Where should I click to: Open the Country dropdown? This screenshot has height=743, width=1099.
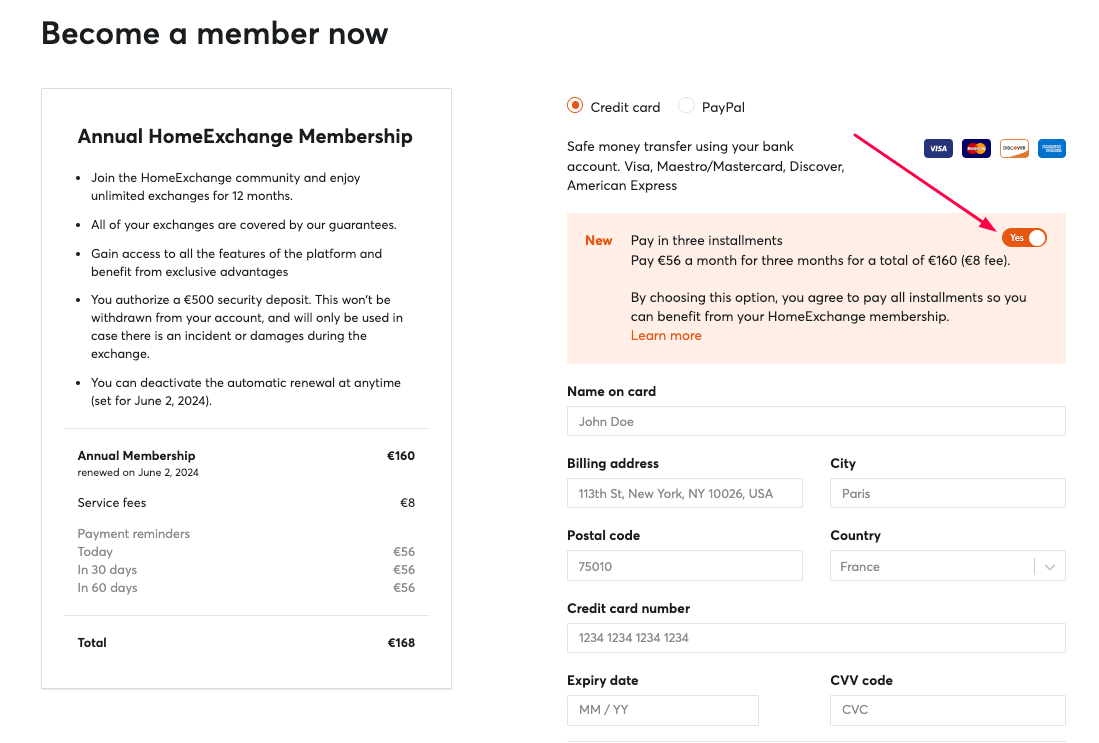pos(948,566)
